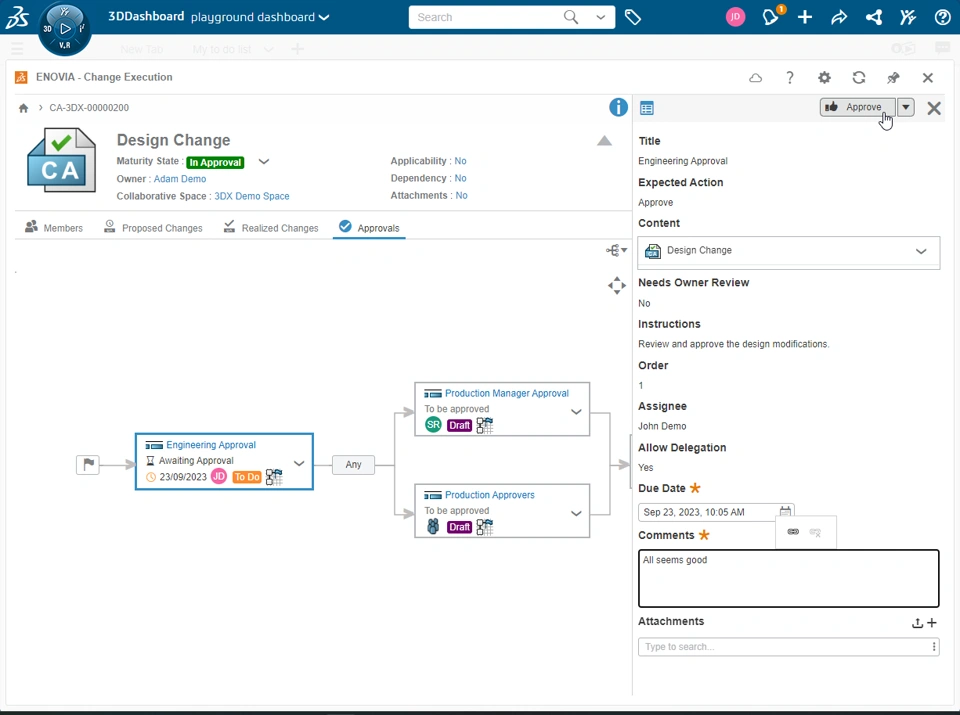This screenshot has height=715, width=960.
Task: Open widget help question mark
Action: [790, 78]
